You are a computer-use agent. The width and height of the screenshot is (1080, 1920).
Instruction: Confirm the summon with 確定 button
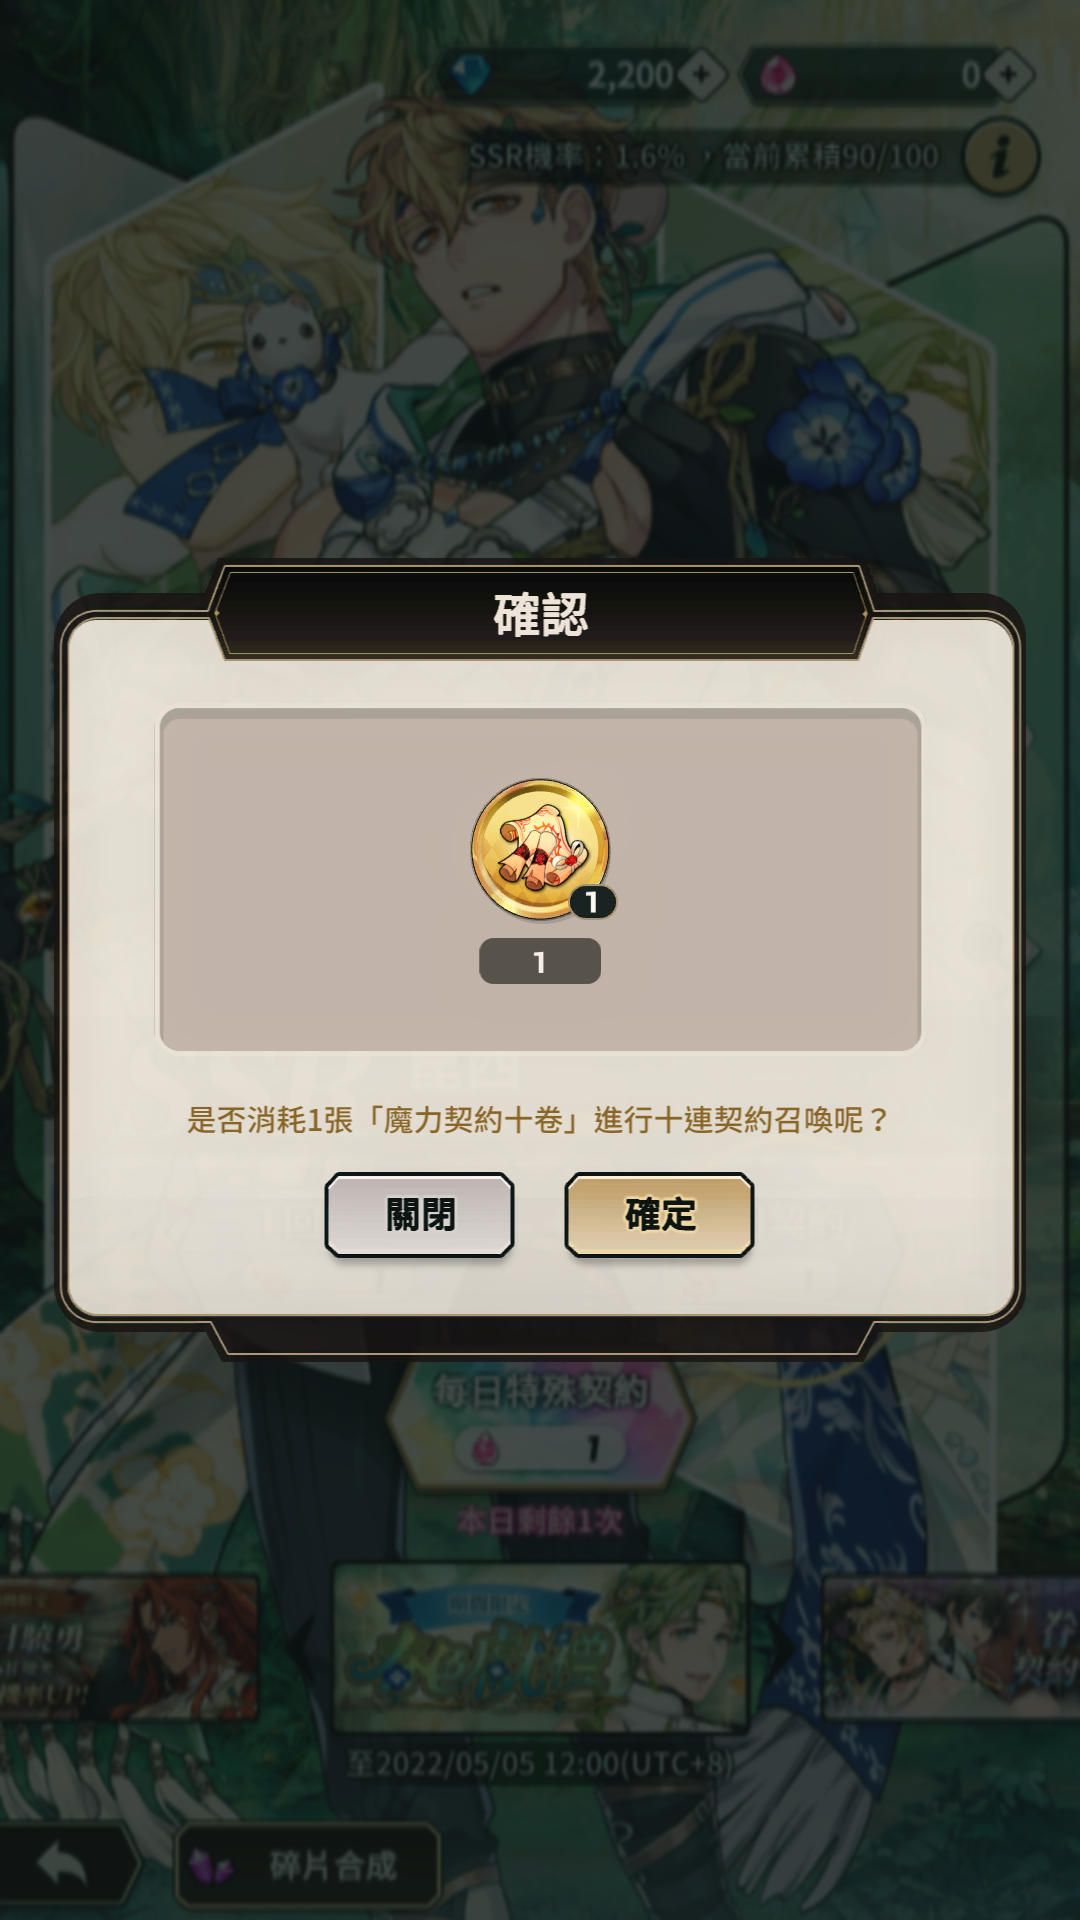click(x=659, y=1214)
